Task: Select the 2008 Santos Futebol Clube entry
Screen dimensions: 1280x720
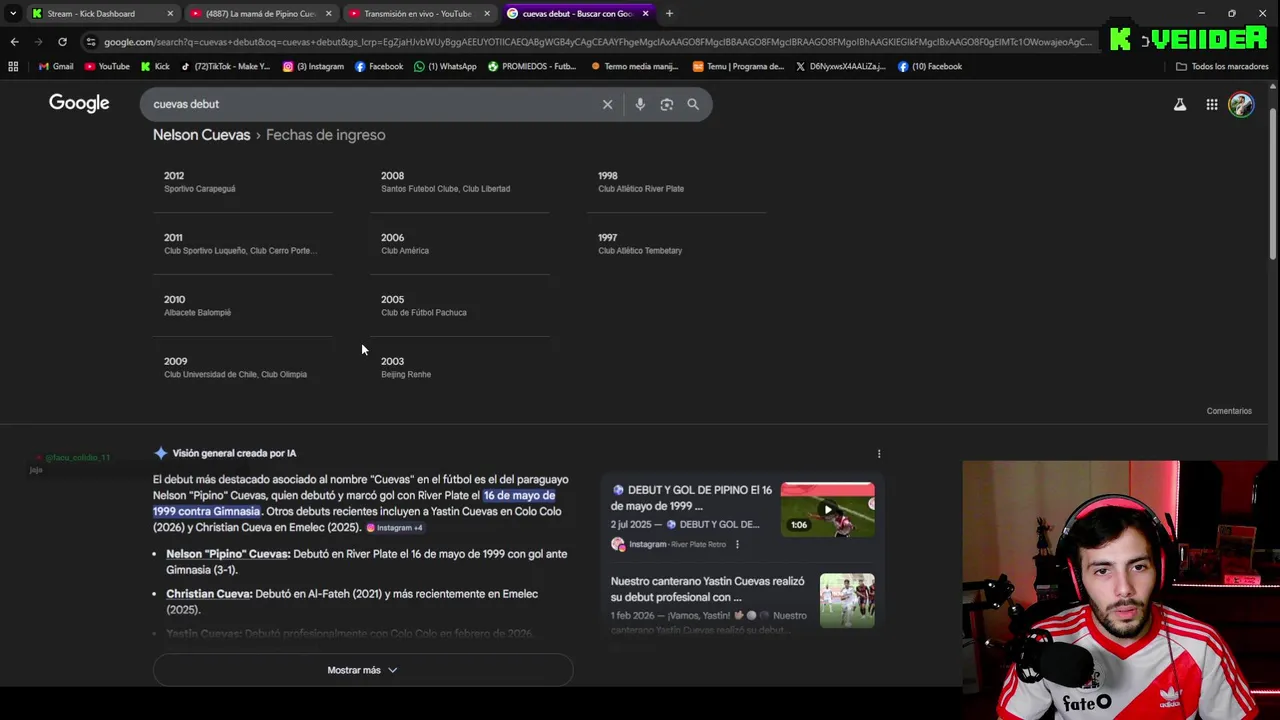Action: (x=459, y=181)
